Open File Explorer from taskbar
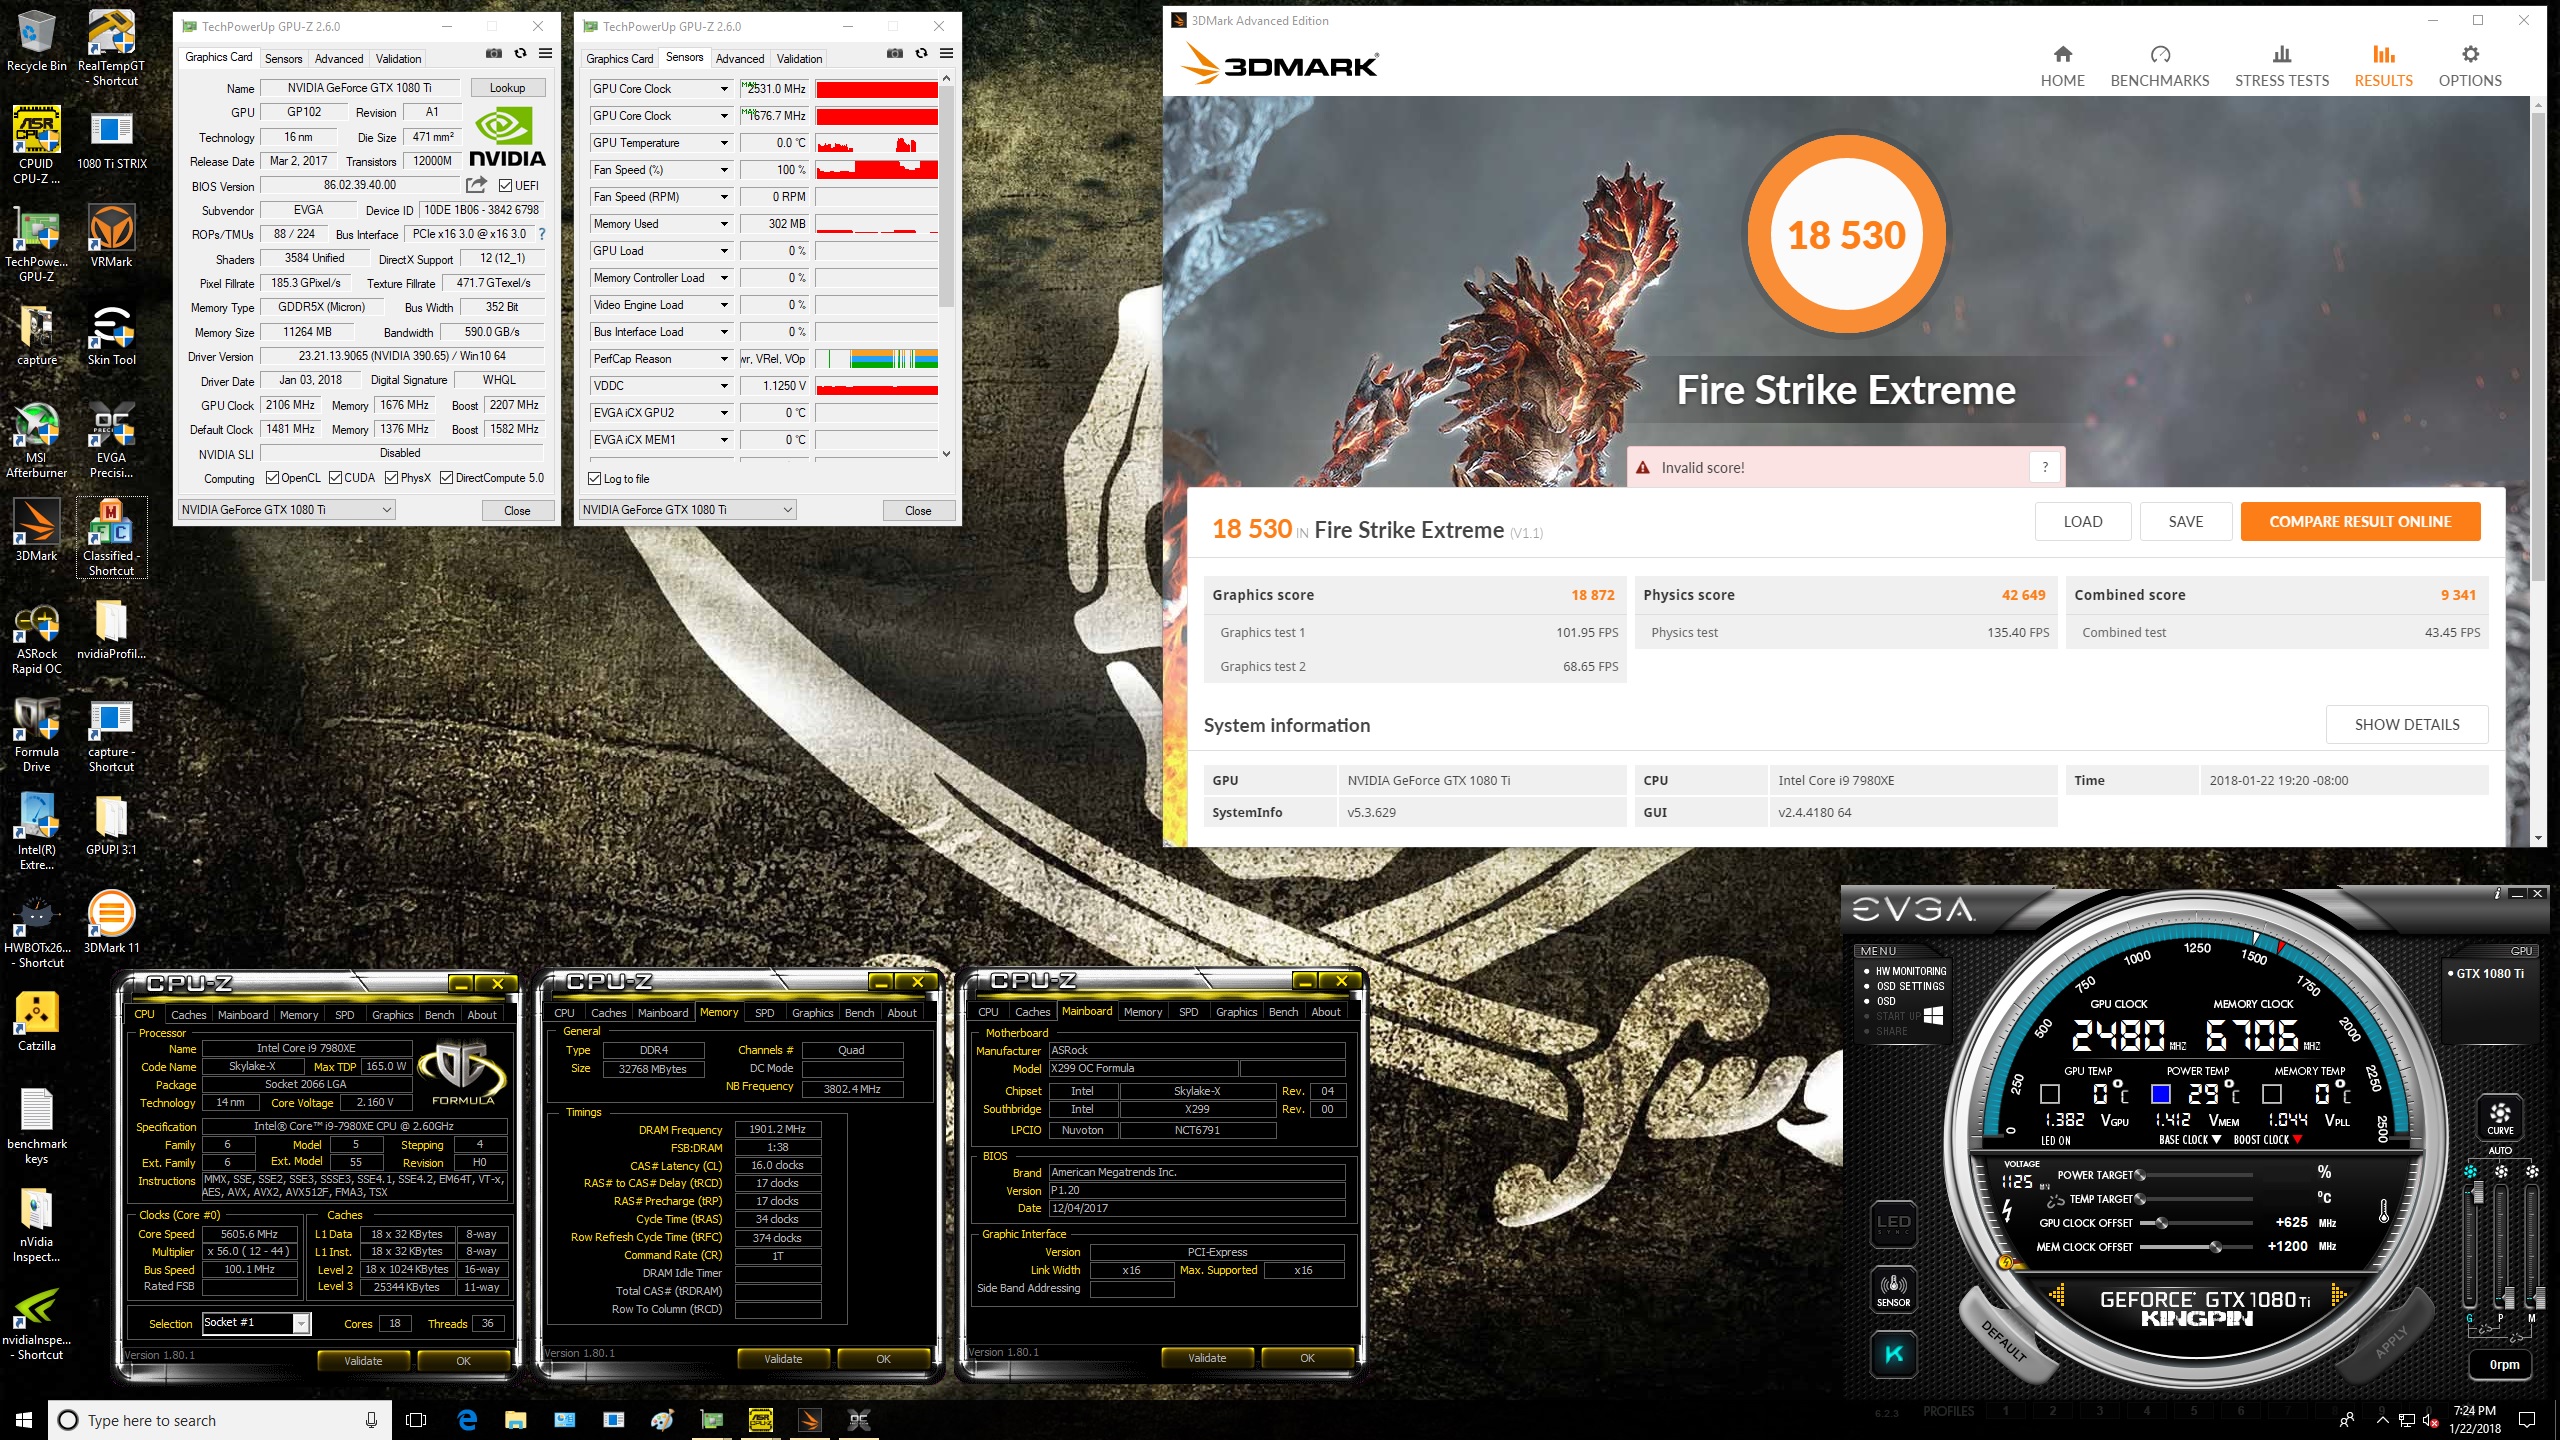 pyautogui.click(x=515, y=1420)
